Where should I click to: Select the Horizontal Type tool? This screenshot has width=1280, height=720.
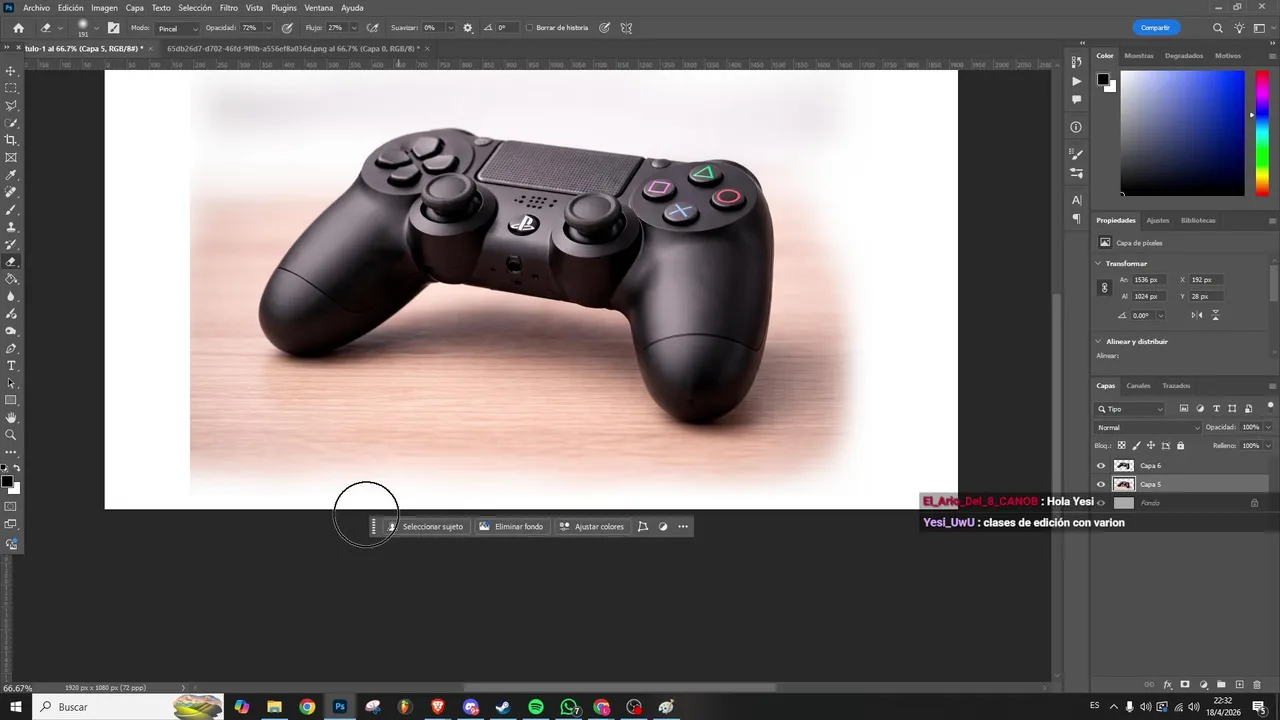click(11, 366)
